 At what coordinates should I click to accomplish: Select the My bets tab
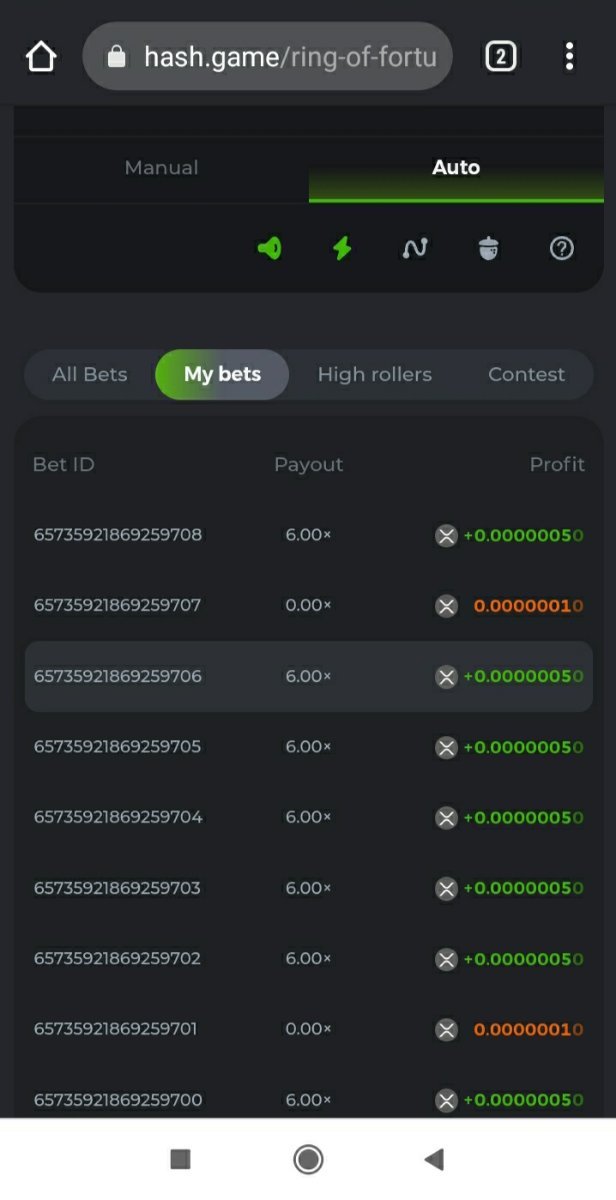click(222, 375)
